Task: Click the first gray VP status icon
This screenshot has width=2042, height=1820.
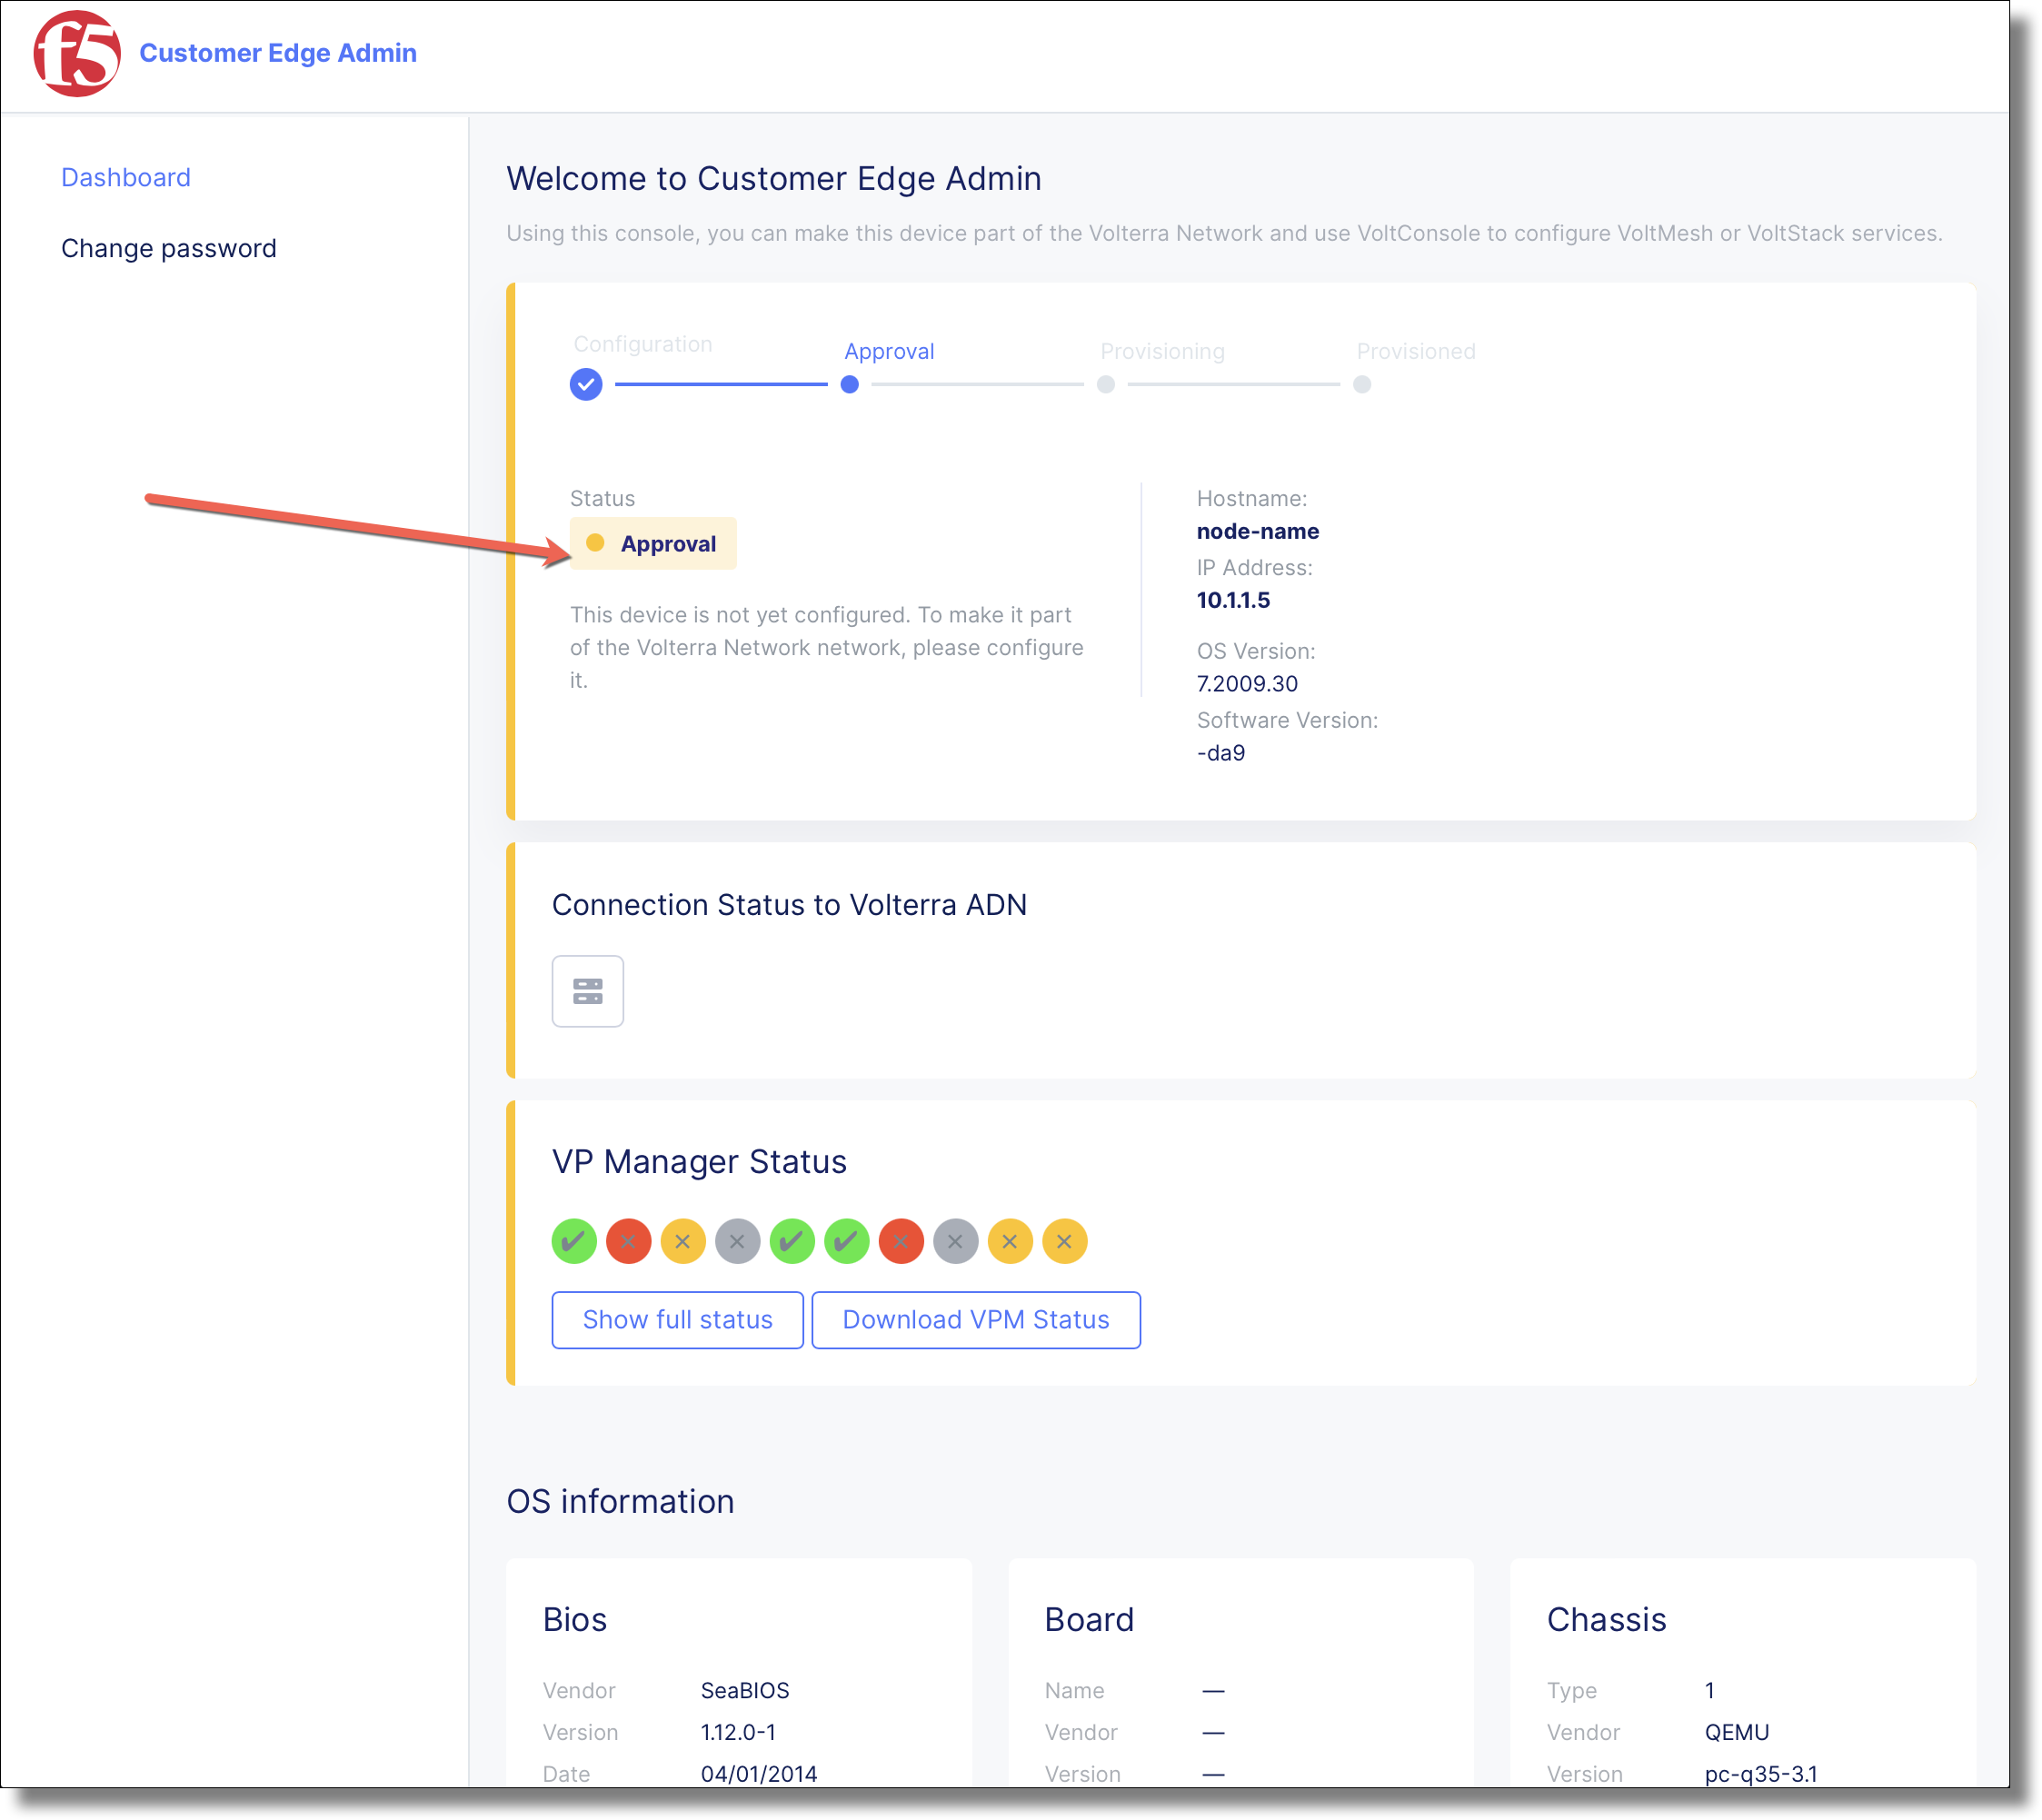Action: (x=738, y=1241)
